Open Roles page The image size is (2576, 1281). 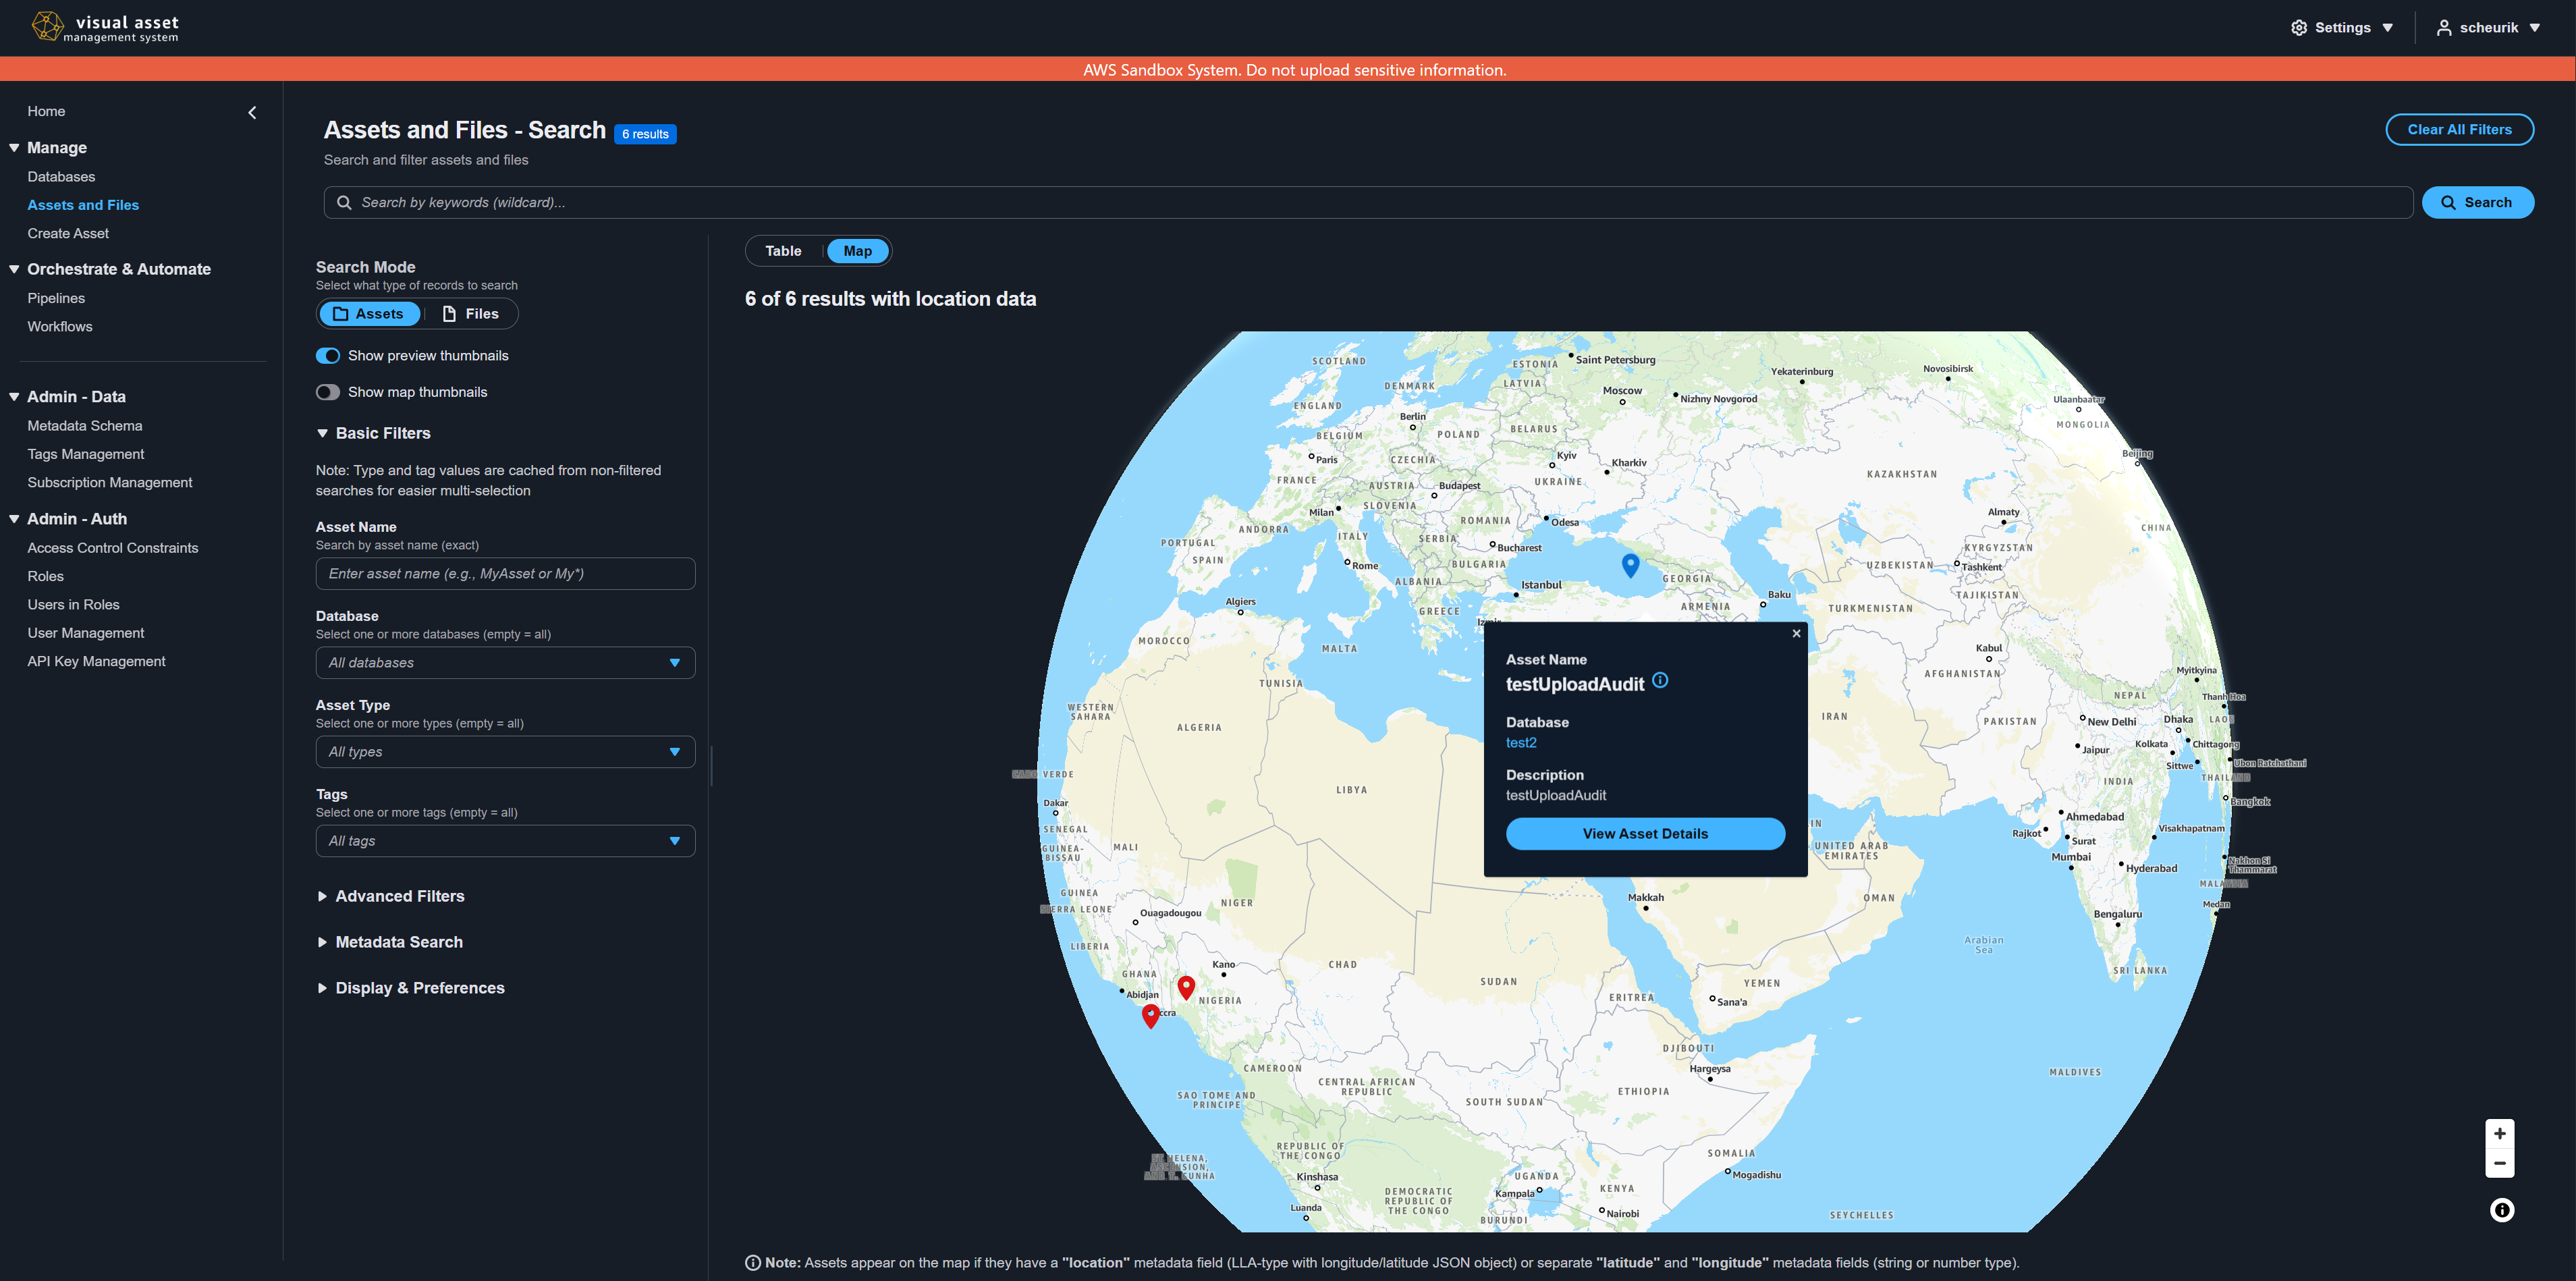point(45,576)
